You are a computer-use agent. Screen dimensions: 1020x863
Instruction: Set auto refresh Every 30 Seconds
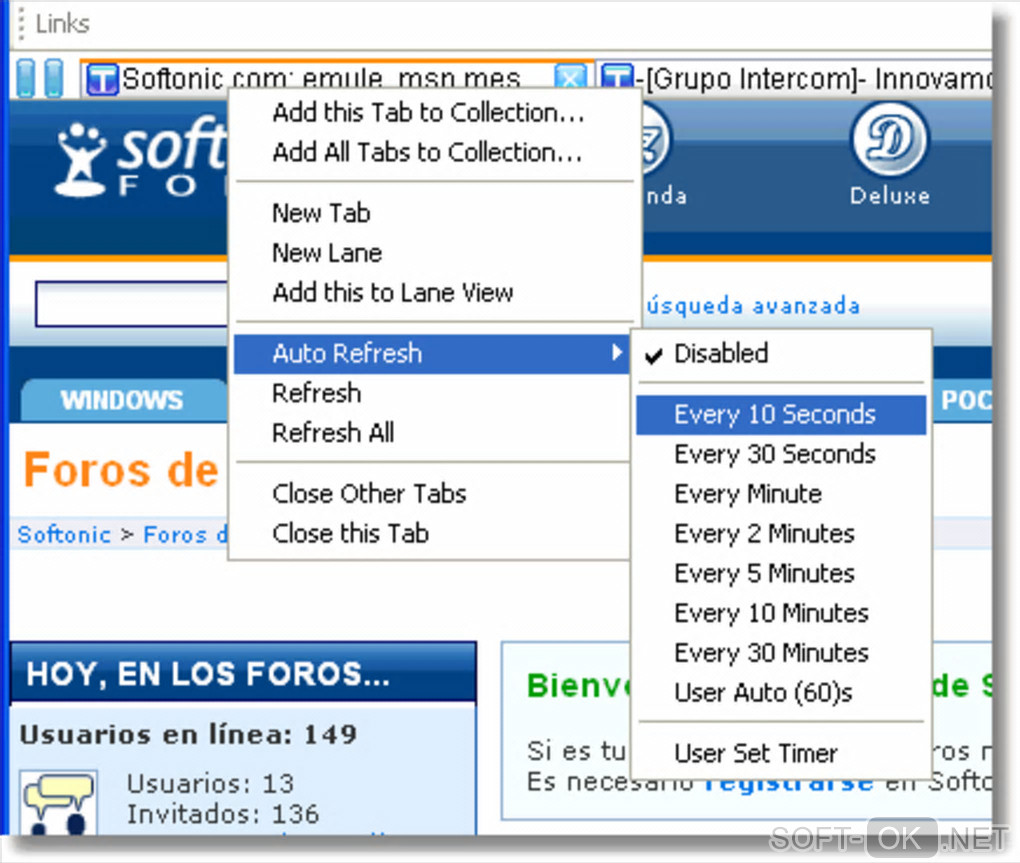(x=781, y=454)
